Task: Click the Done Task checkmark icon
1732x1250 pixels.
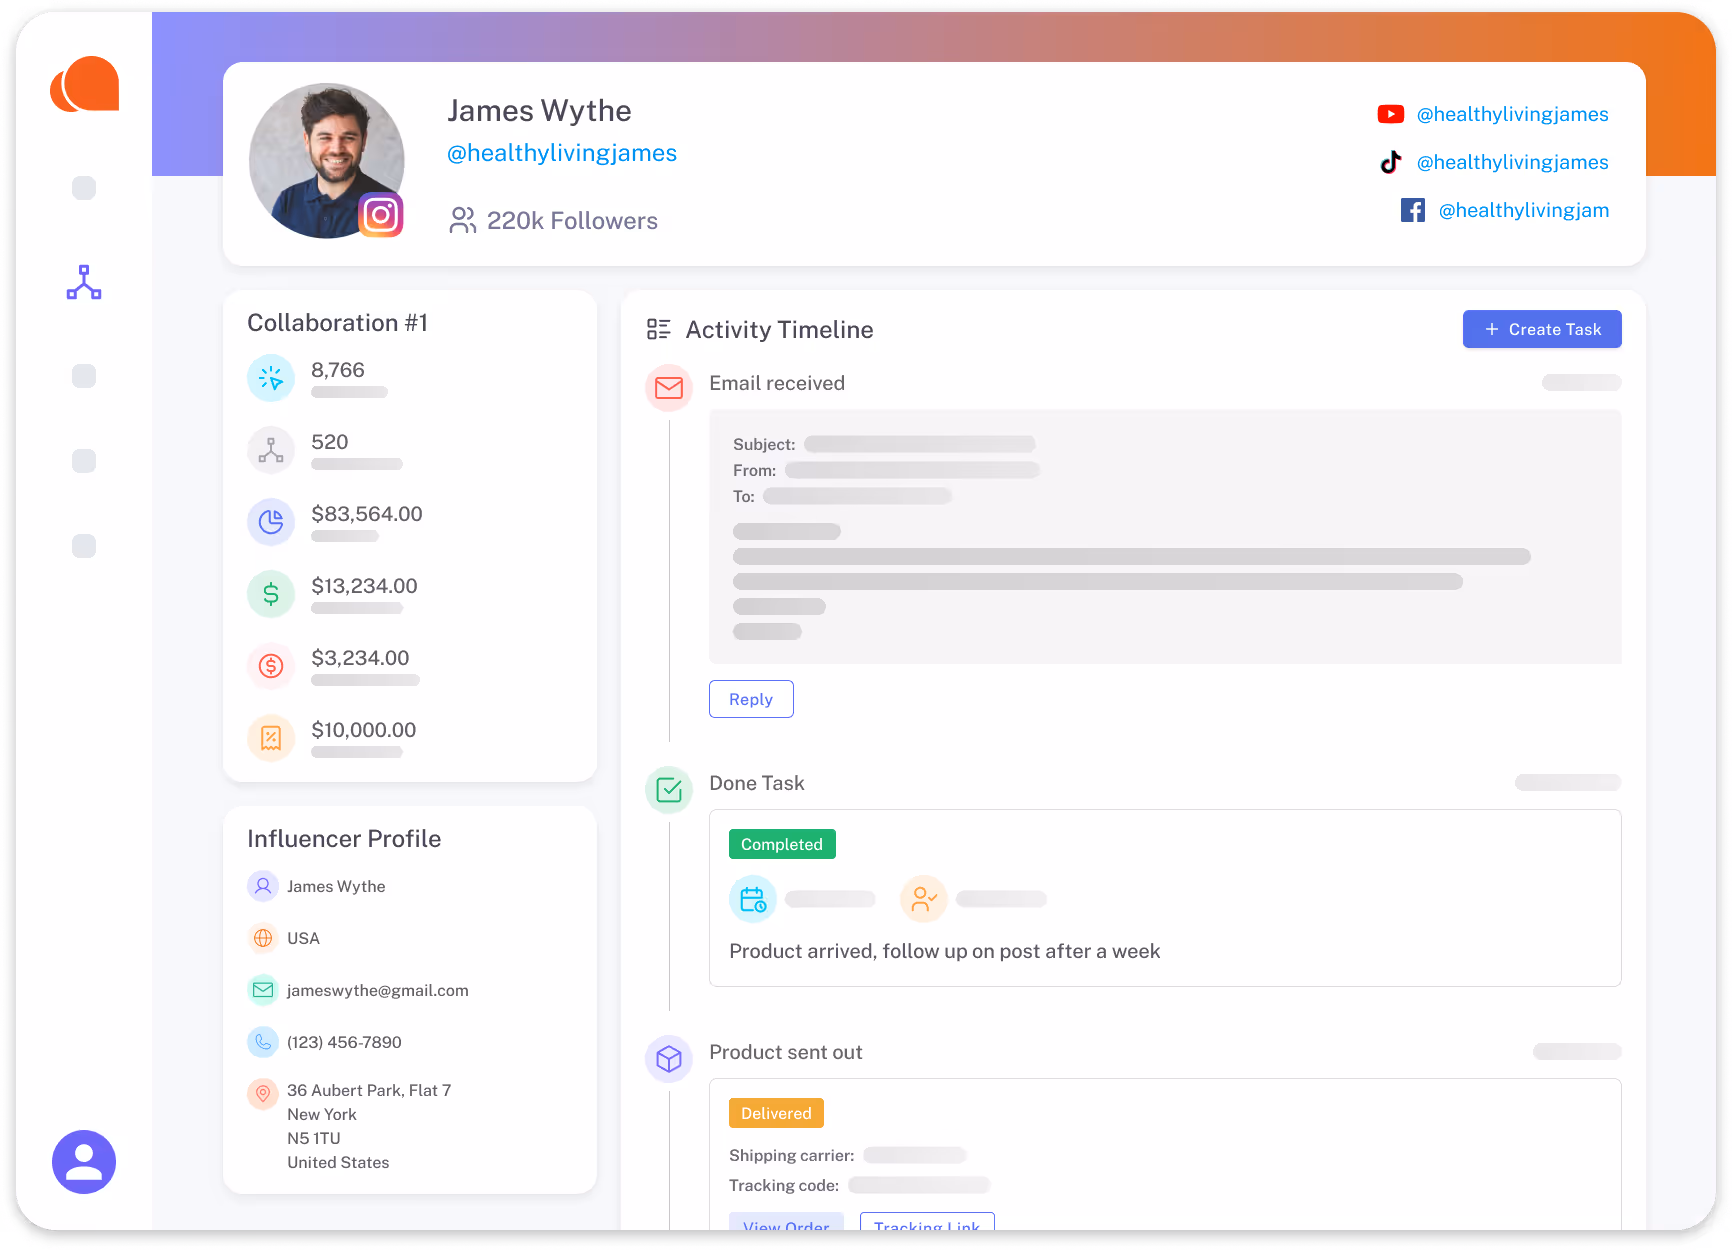Action: tap(669, 790)
